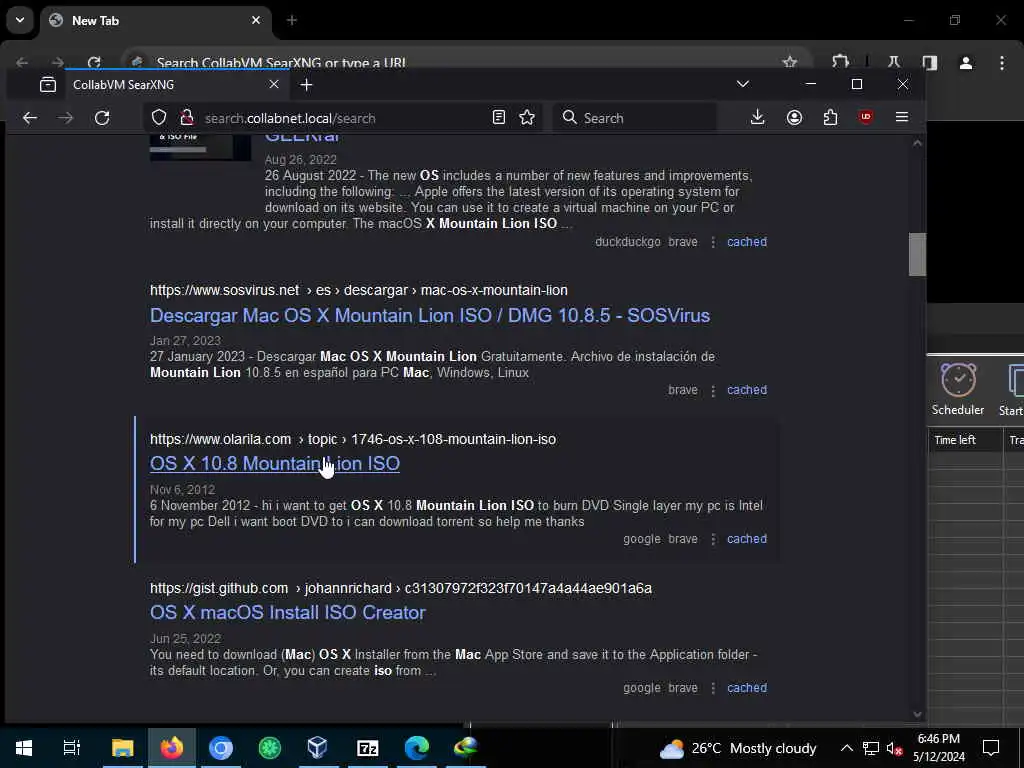Open the Firefox extensions puzzle icon
1024x768 pixels.
tap(830, 118)
